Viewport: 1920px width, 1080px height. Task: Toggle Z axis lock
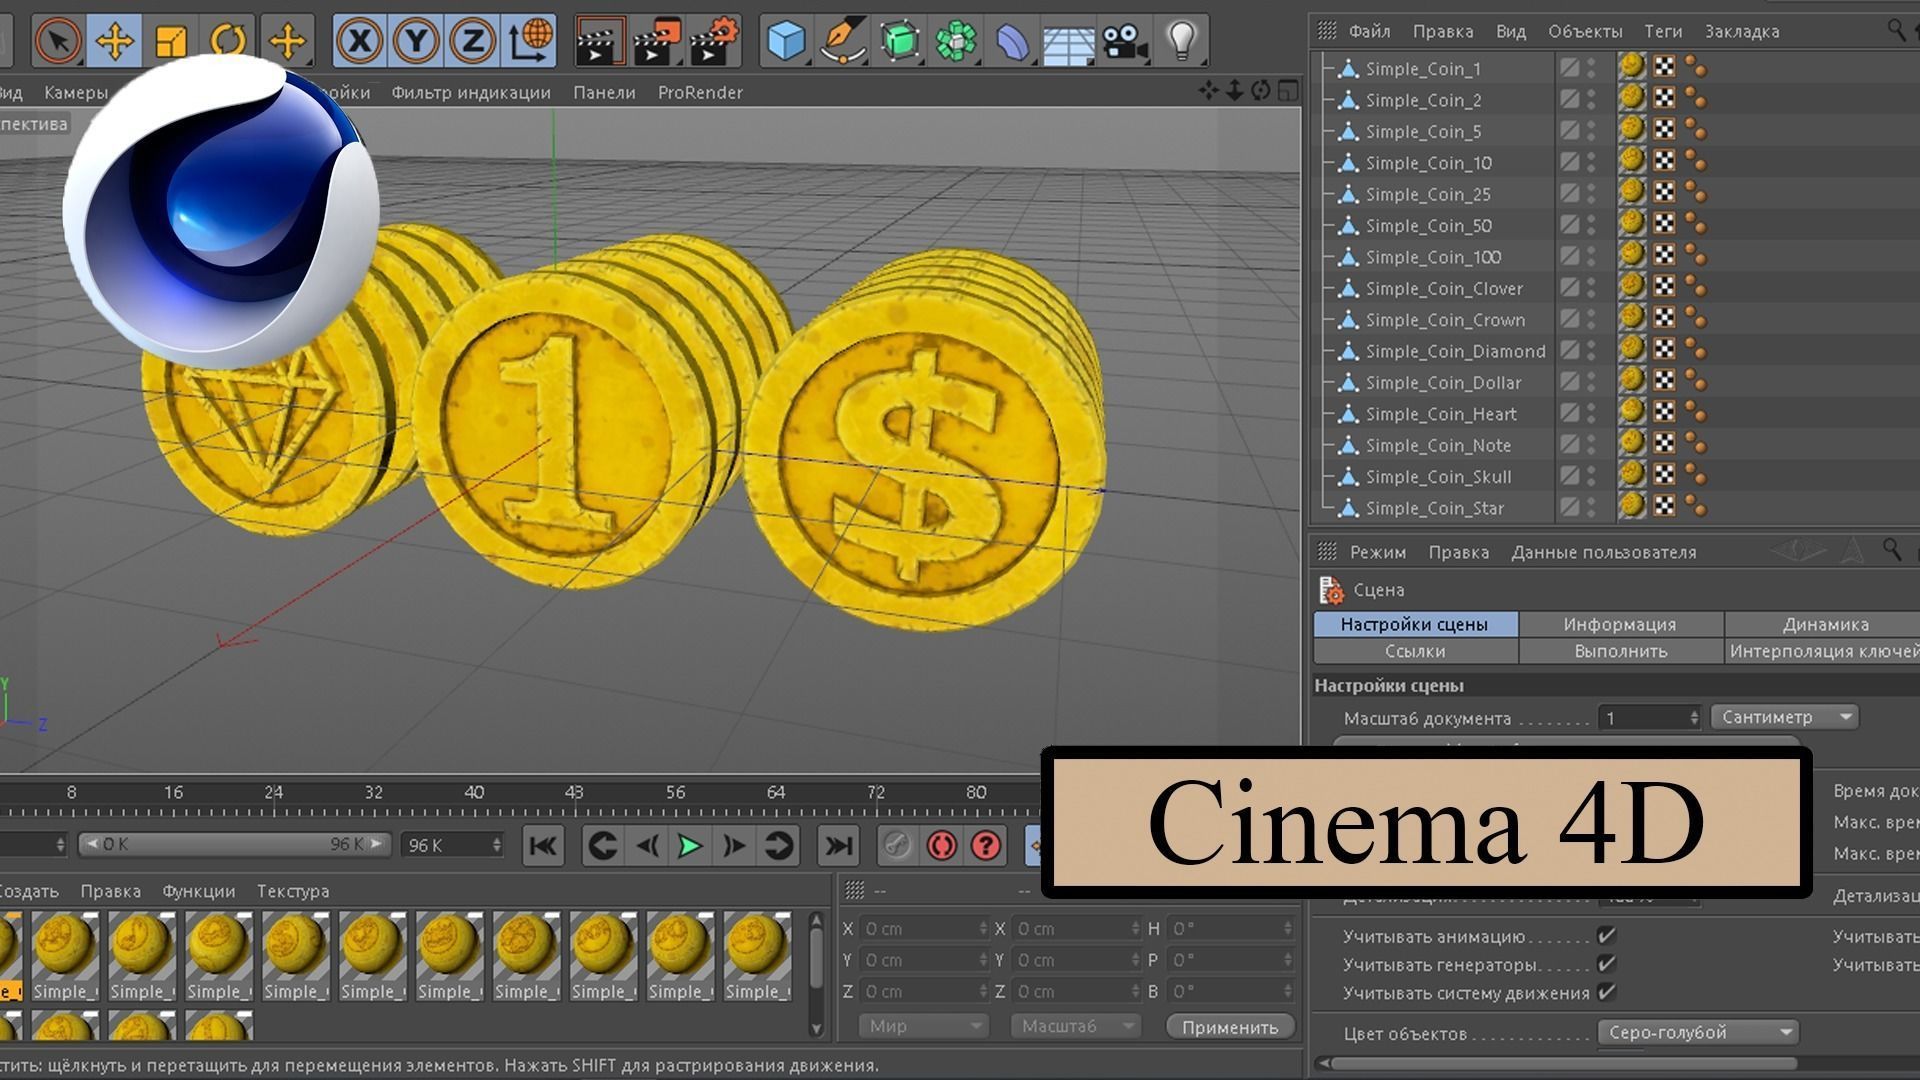(x=472, y=41)
